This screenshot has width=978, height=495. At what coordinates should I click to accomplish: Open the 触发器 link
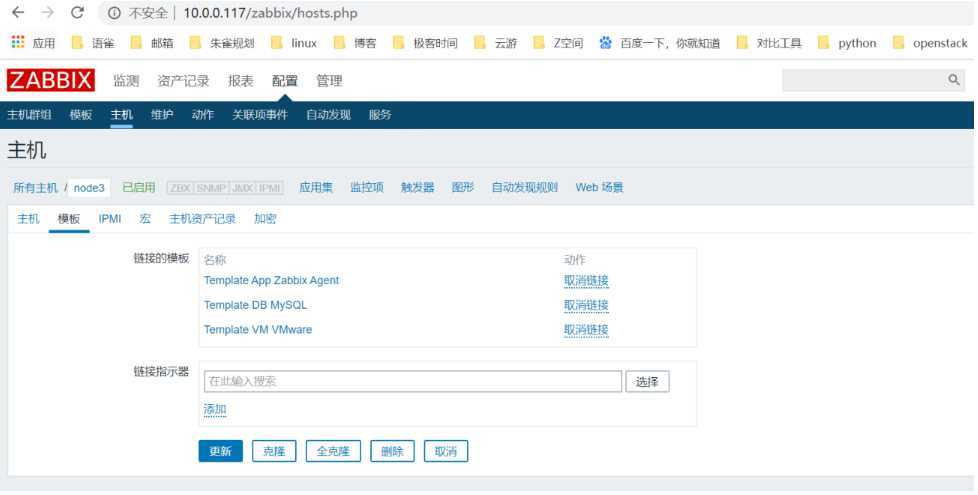(417, 187)
